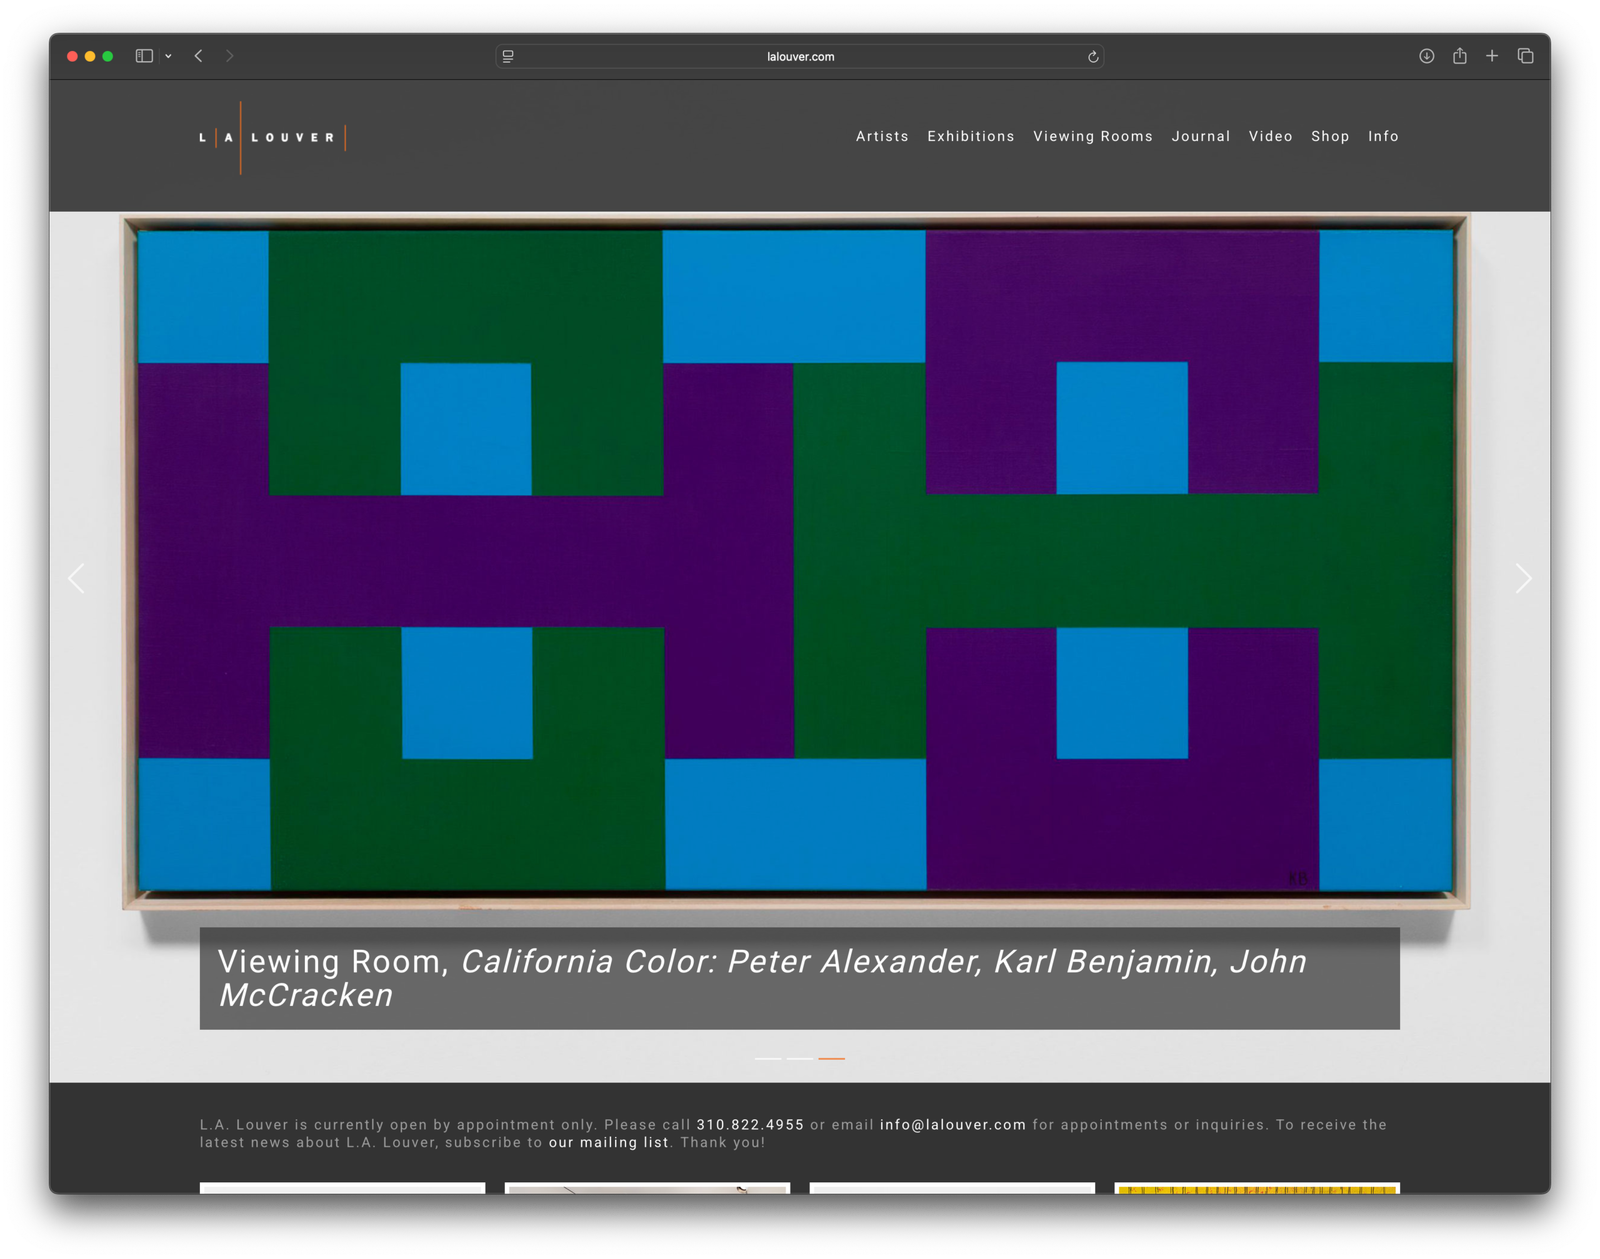Subscribe via our mailing list link
This screenshot has height=1259, width=1600.
tap(609, 1143)
